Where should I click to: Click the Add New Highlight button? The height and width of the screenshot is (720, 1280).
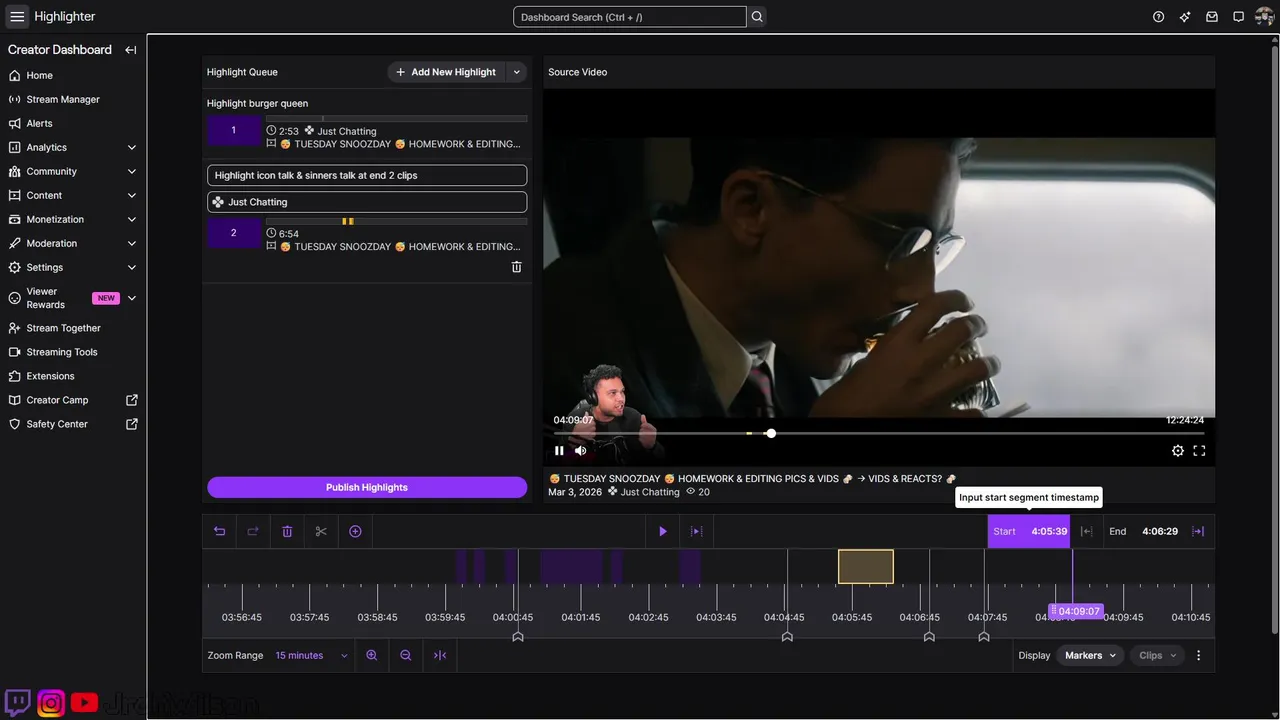pos(446,72)
